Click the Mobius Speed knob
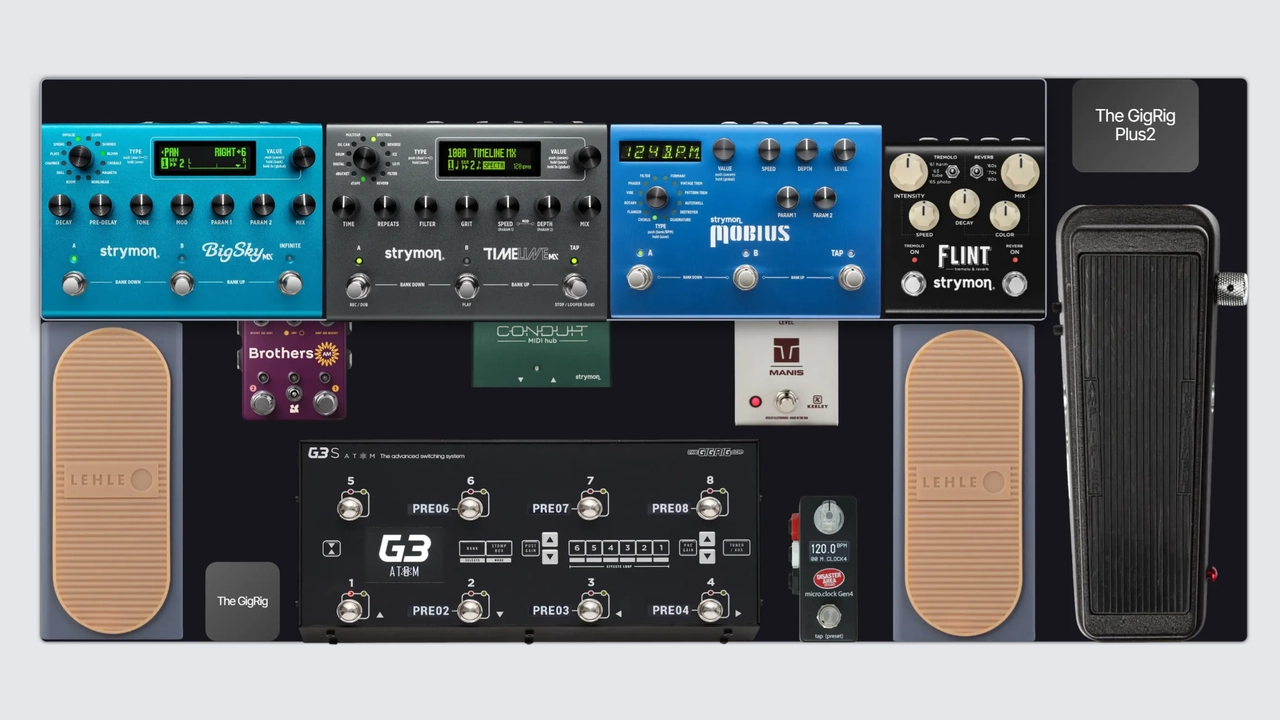 click(768, 150)
